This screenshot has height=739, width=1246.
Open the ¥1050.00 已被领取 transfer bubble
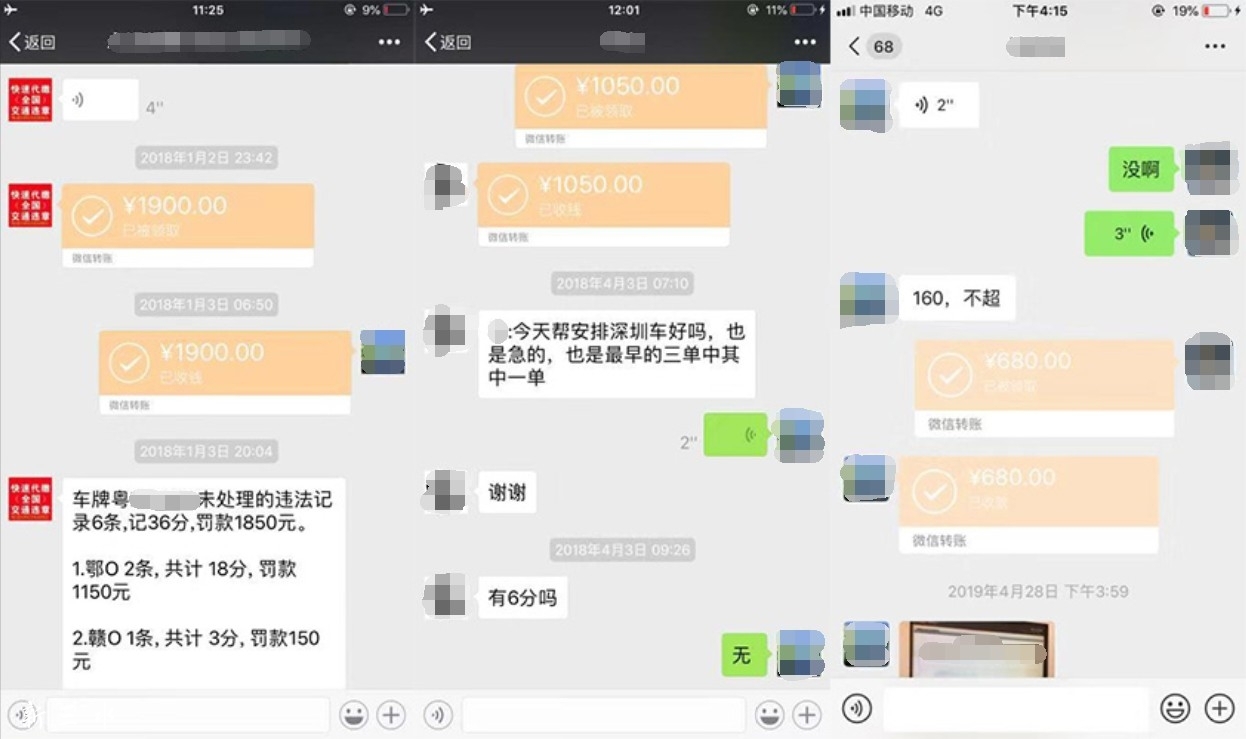[x=641, y=105]
